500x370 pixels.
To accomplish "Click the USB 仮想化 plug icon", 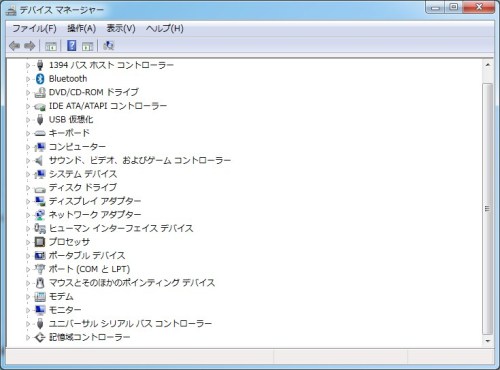I will (40, 119).
